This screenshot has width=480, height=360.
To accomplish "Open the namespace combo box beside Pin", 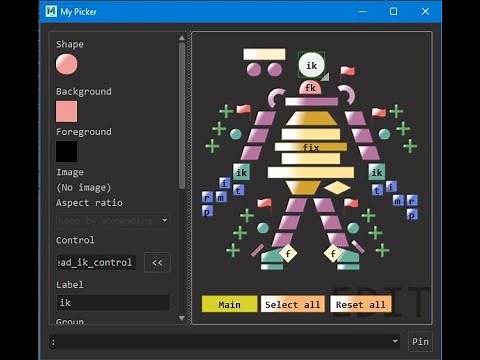I will click(224, 341).
